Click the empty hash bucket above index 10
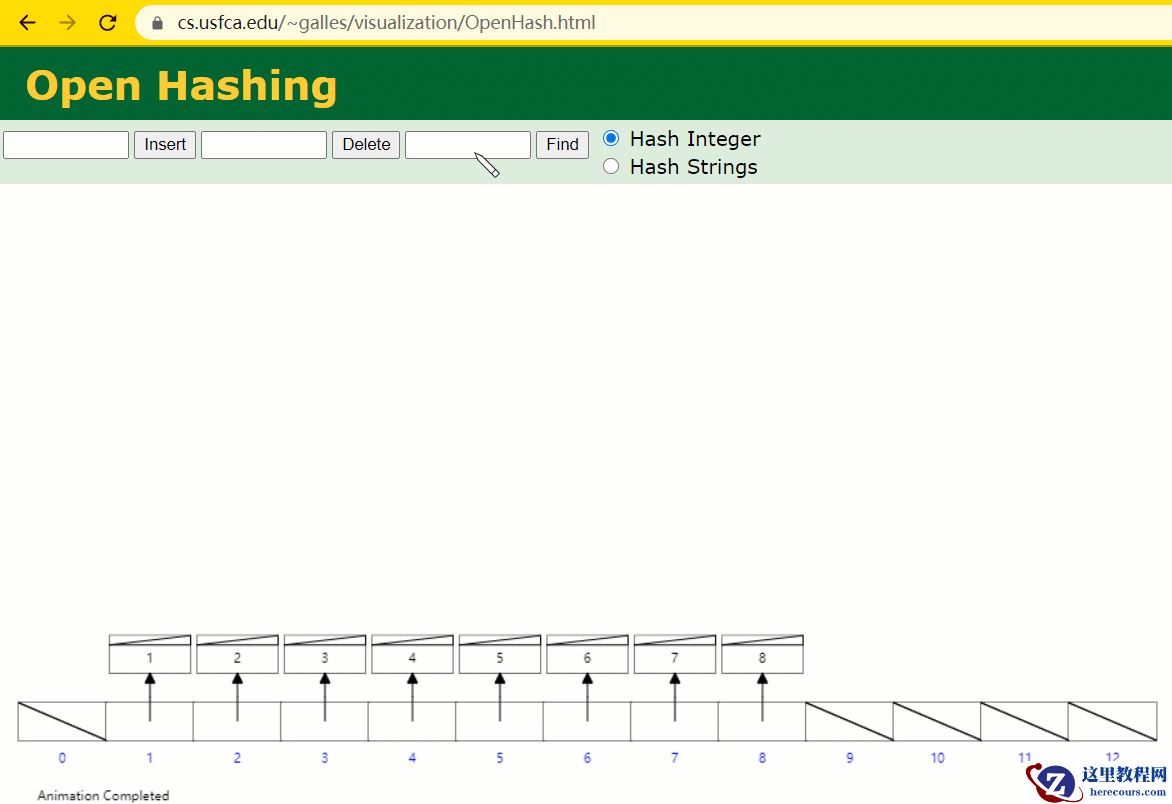Viewport: 1172px width, 804px height. click(x=937, y=721)
